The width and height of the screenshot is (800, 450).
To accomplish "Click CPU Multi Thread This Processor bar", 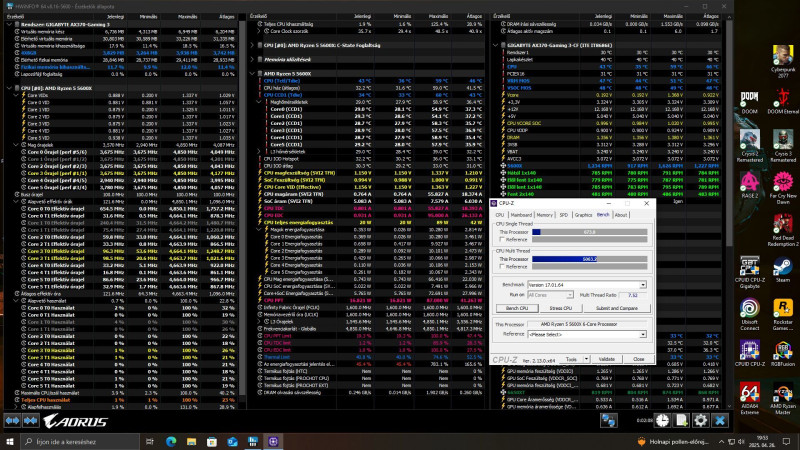I will coord(589,259).
